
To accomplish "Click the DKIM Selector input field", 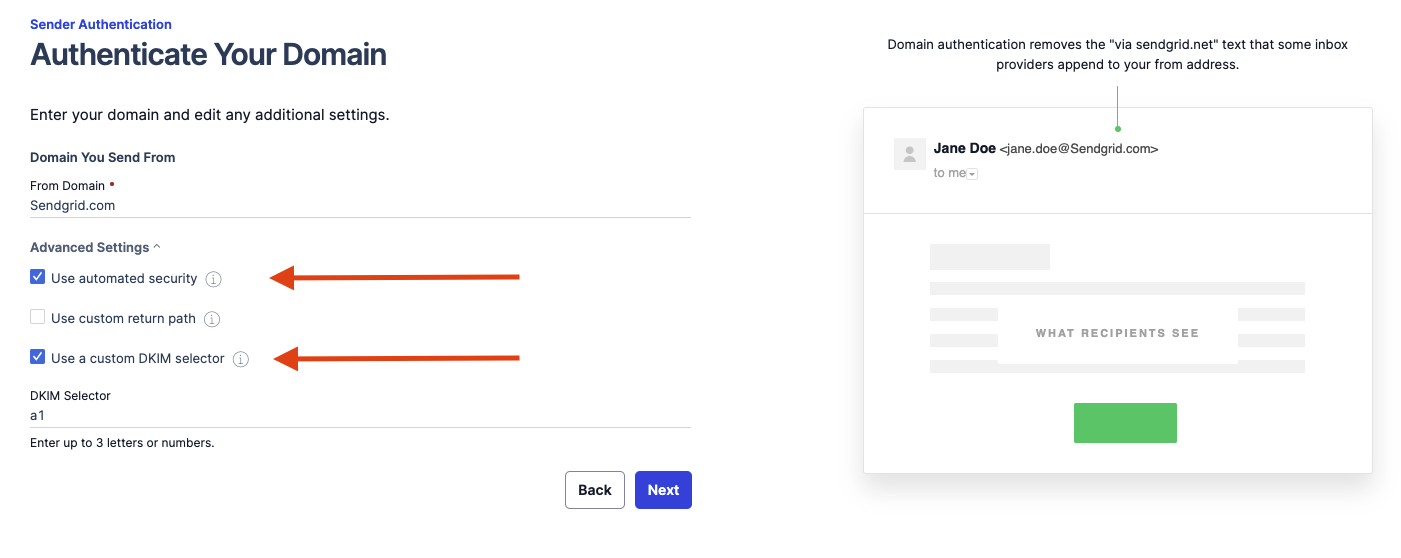I will point(360,416).
